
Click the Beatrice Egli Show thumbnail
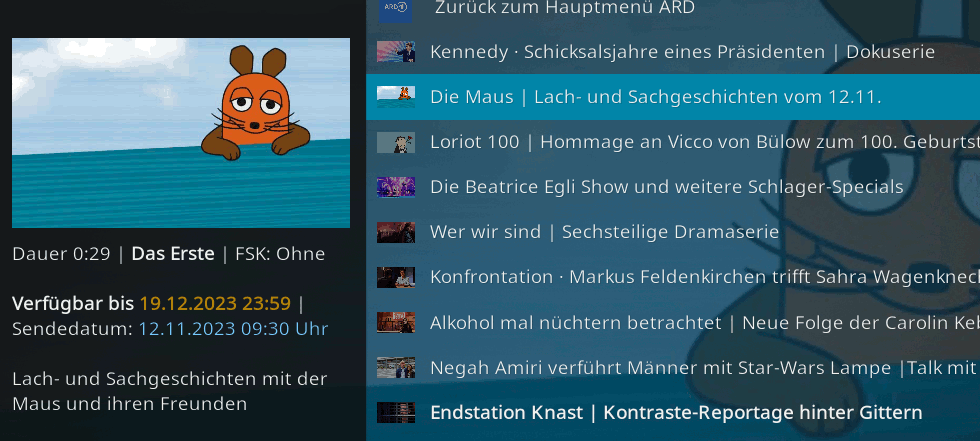396,187
